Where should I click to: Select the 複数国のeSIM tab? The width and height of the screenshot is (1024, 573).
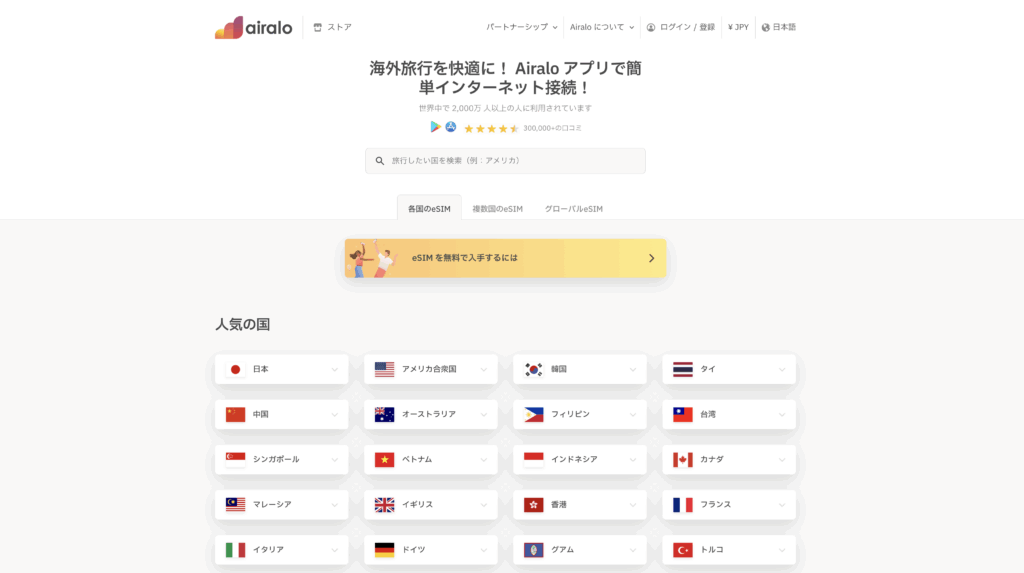click(x=498, y=209)
